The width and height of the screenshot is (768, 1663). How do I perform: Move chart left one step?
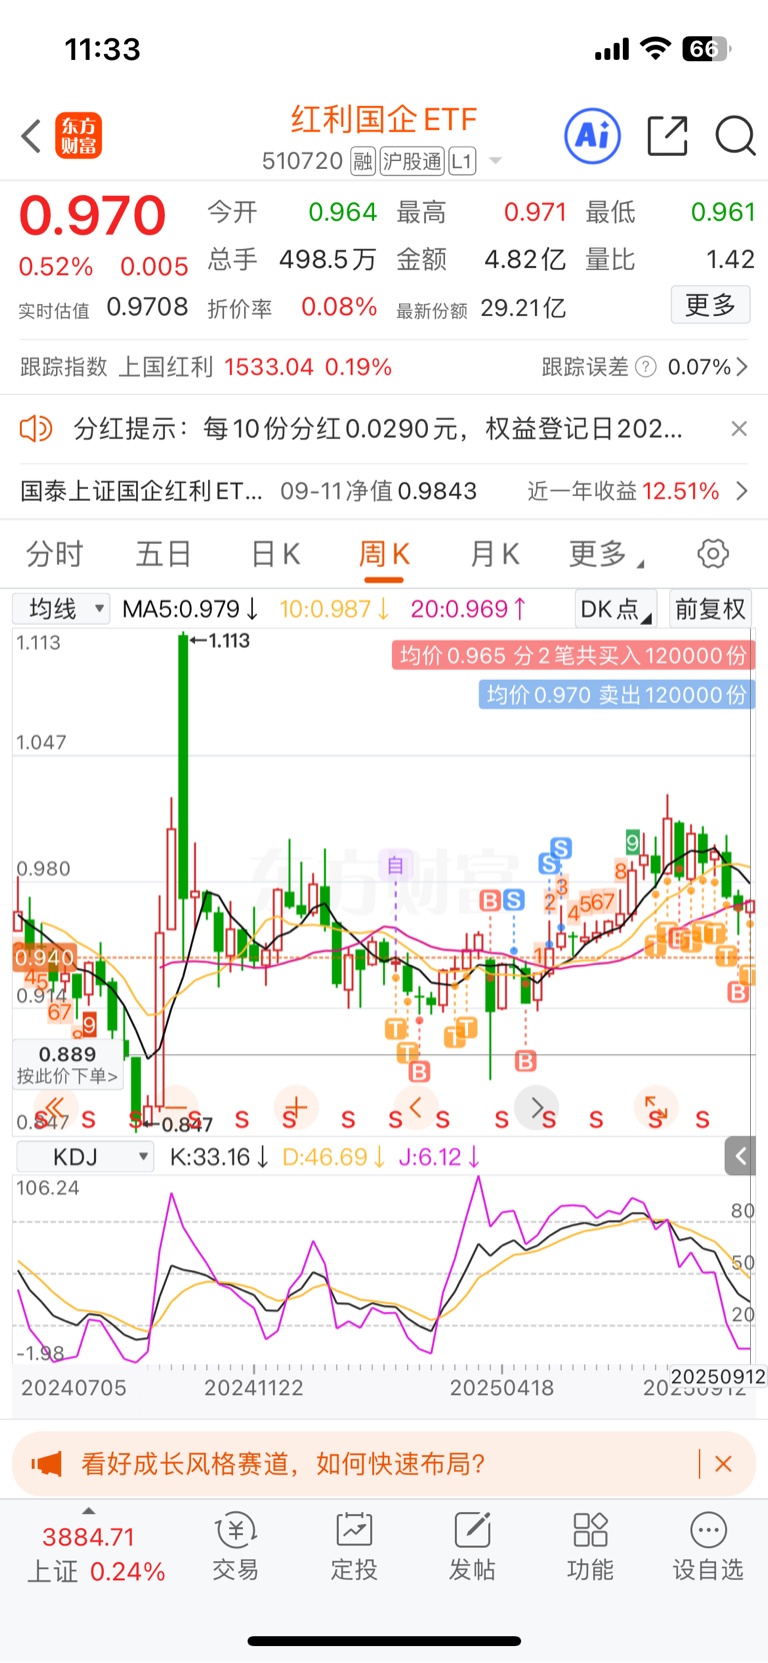click(416, 1107)
